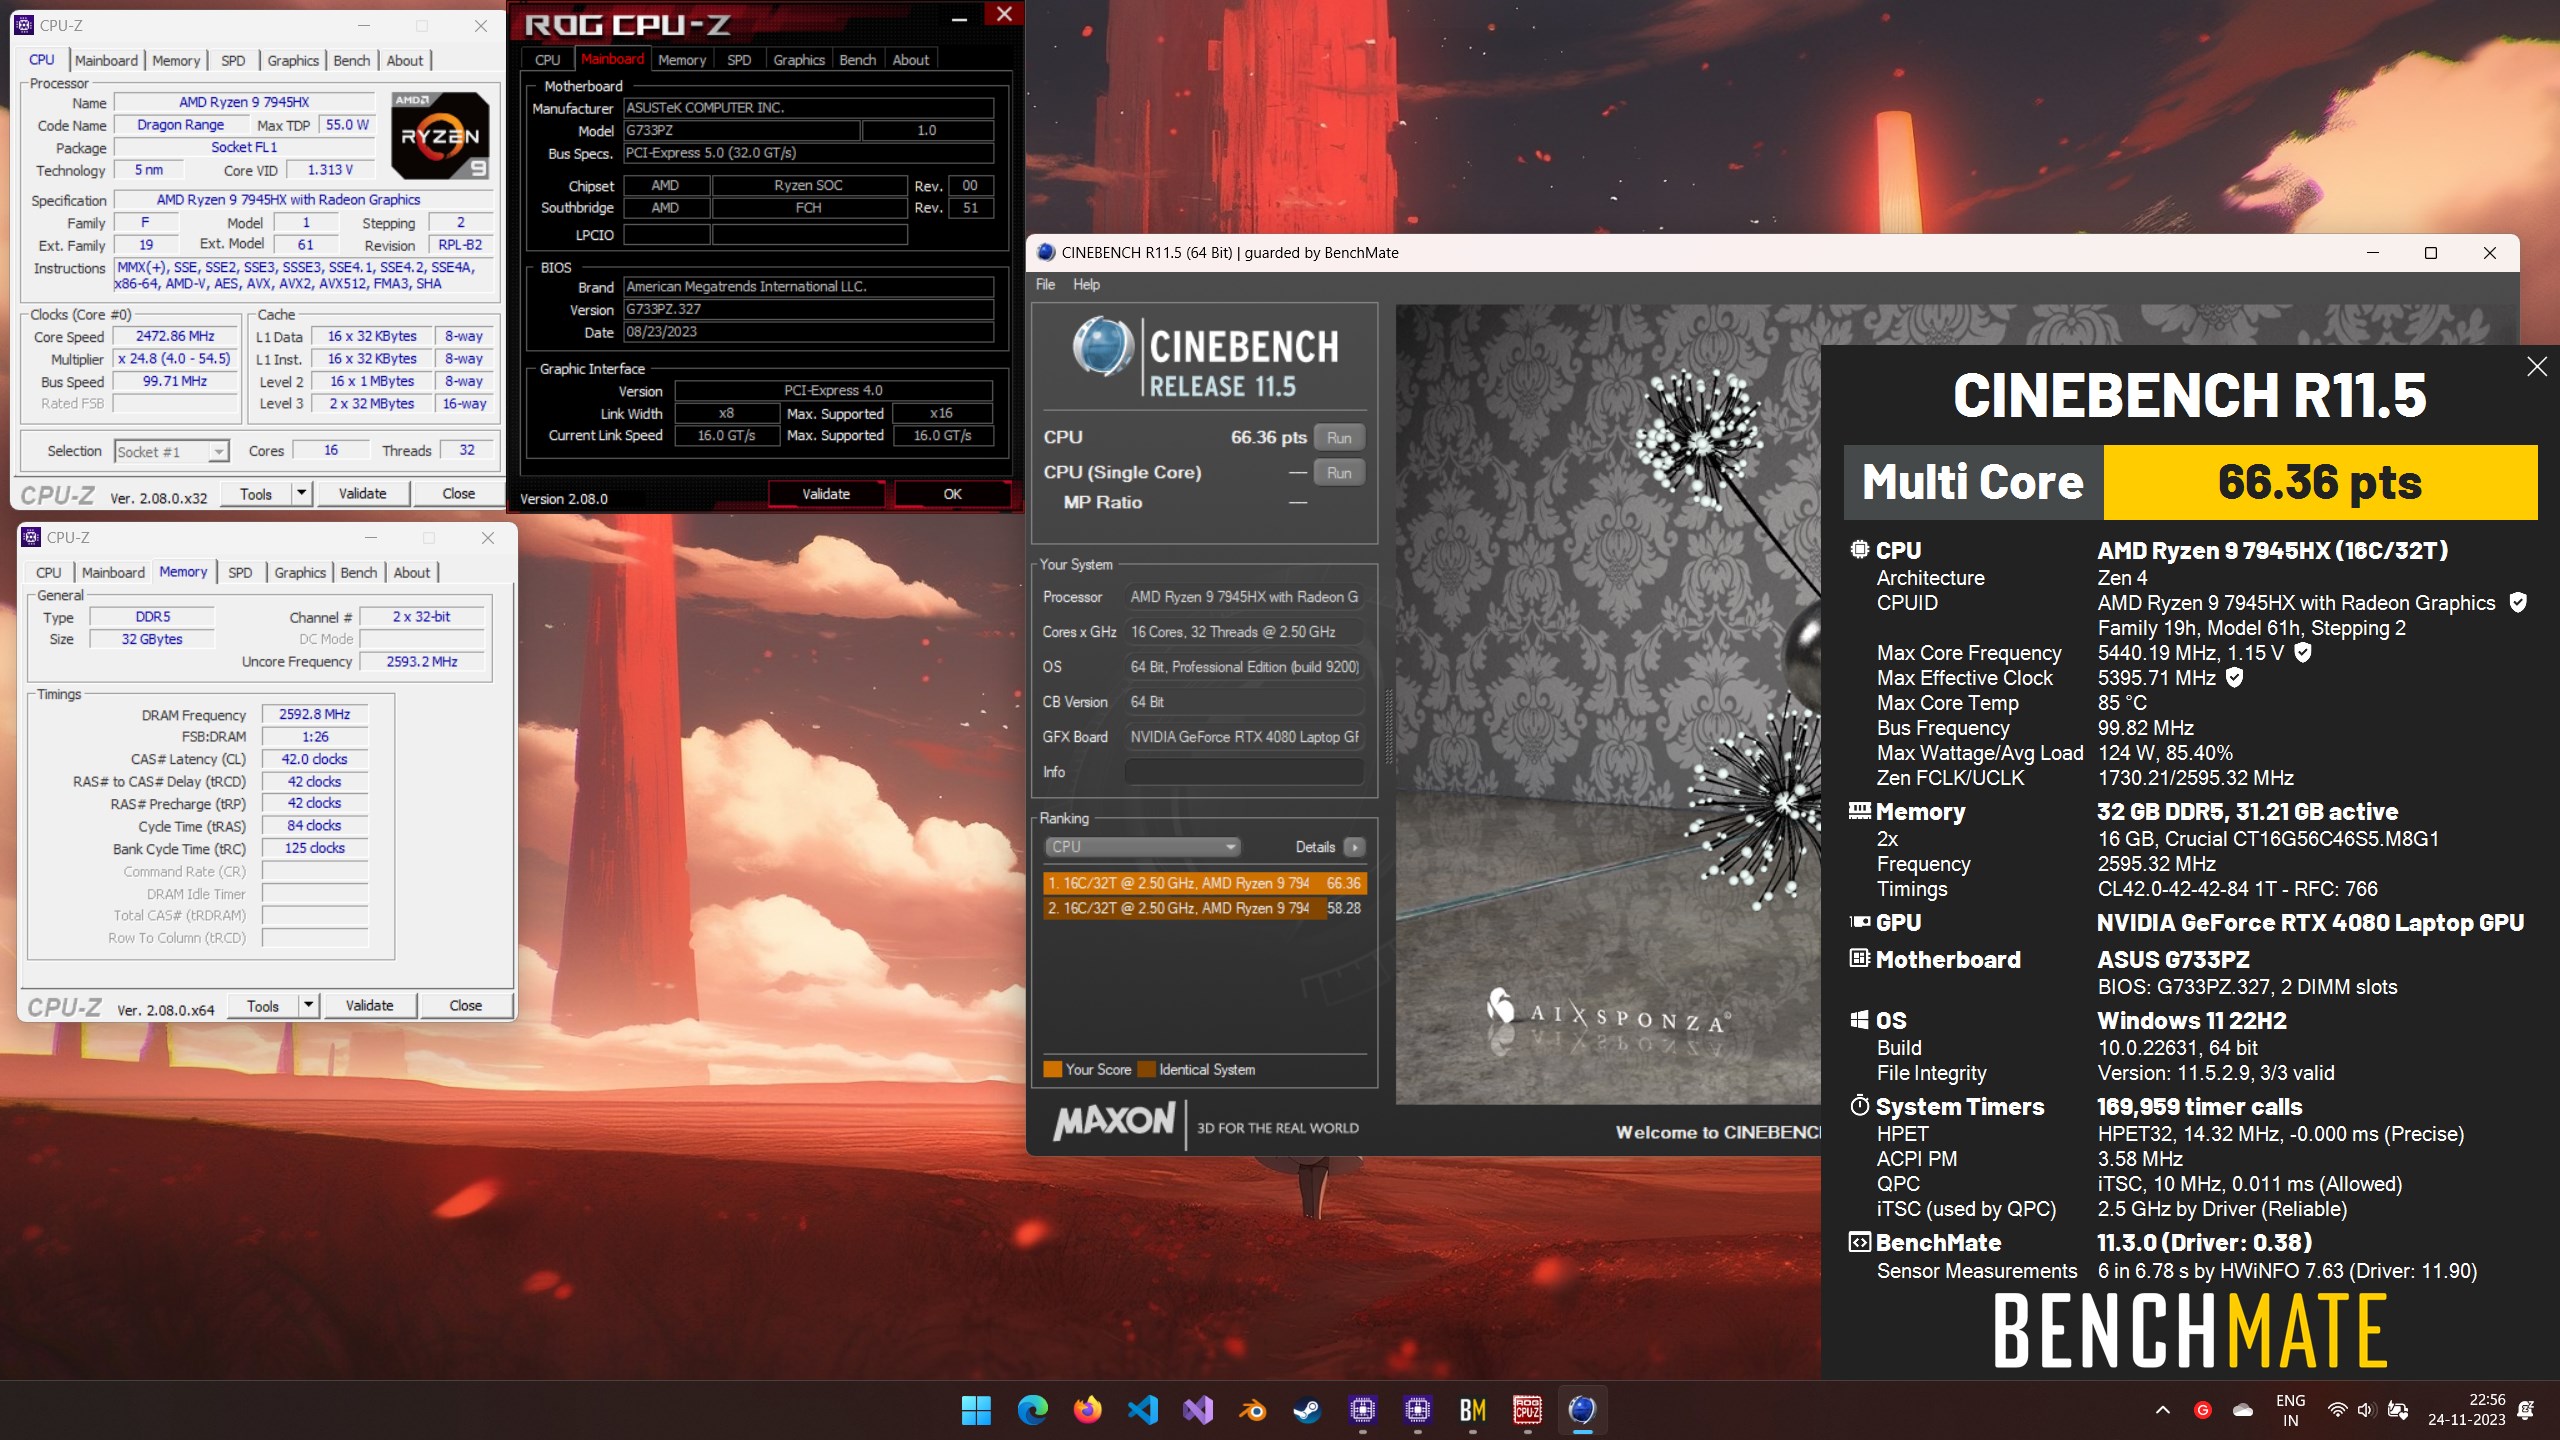Select the first ranking entry scoring 66.36
Viewport: 2560px width, 1440px height.
(1204, 883)
